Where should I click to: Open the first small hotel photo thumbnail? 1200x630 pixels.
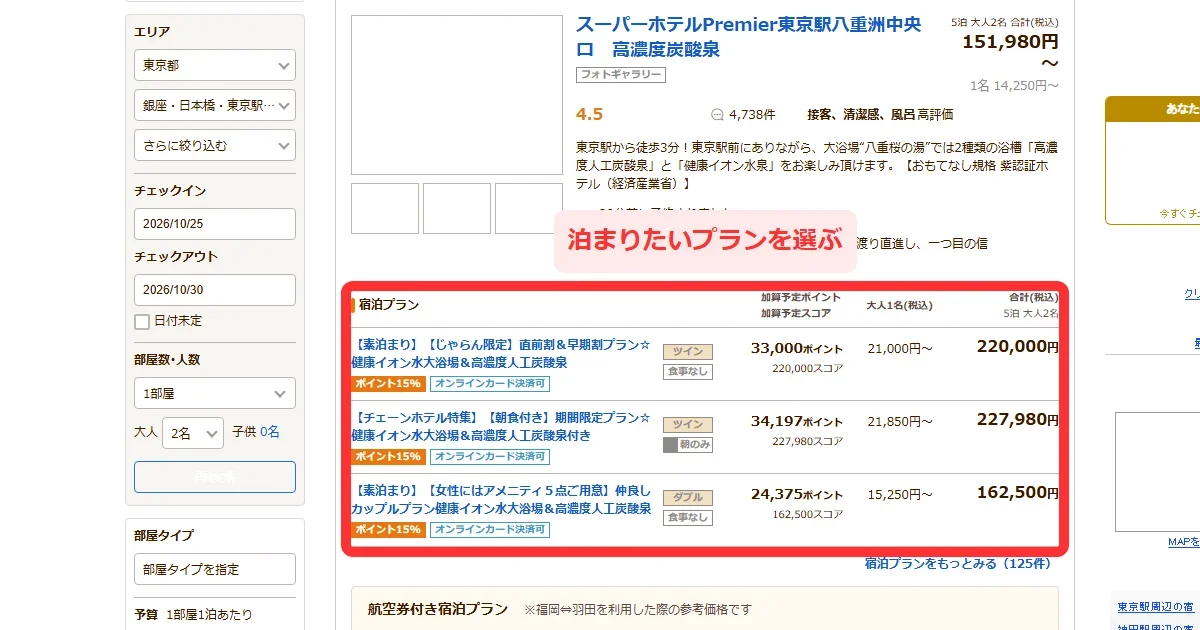(385, 208)
